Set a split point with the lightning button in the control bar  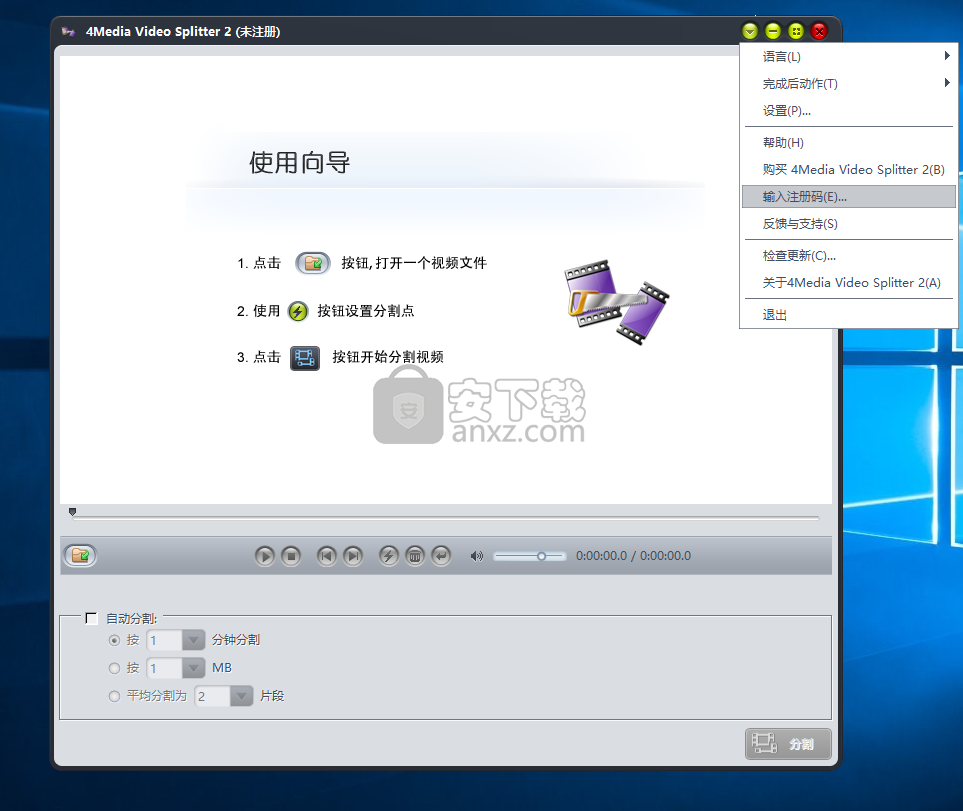(x=388, y=556)
